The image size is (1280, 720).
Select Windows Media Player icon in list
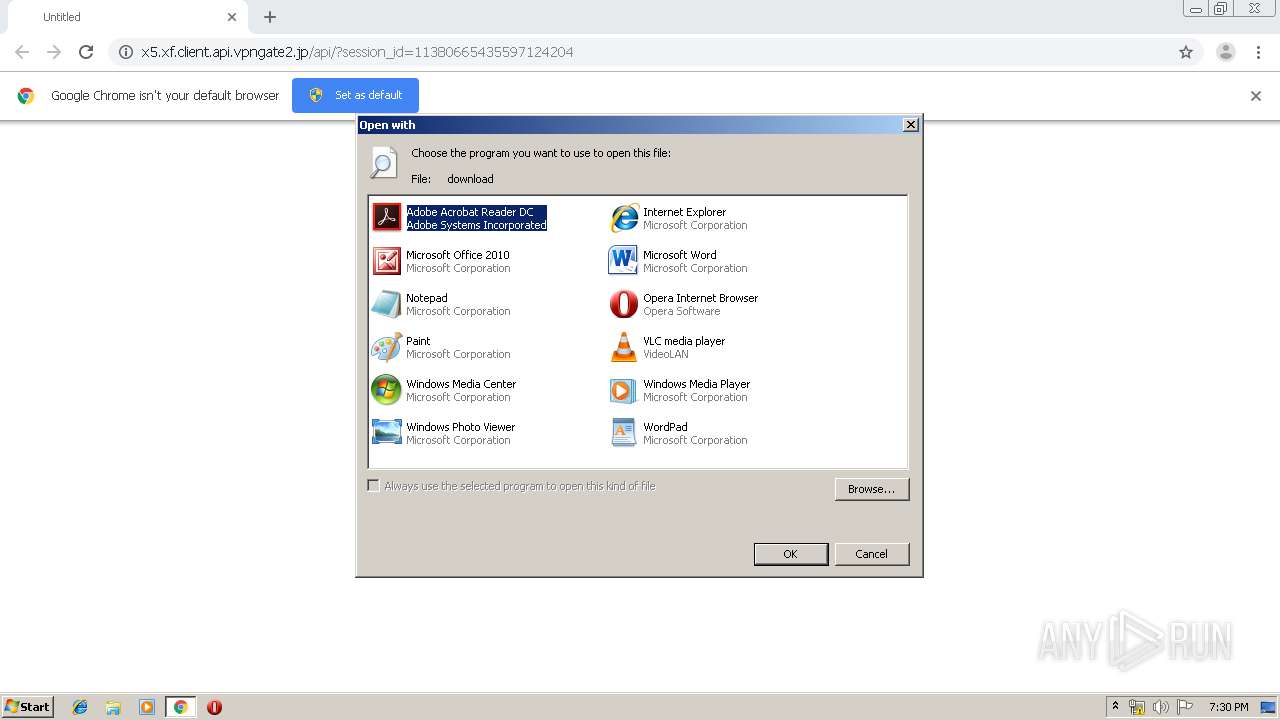click(623, 389)
